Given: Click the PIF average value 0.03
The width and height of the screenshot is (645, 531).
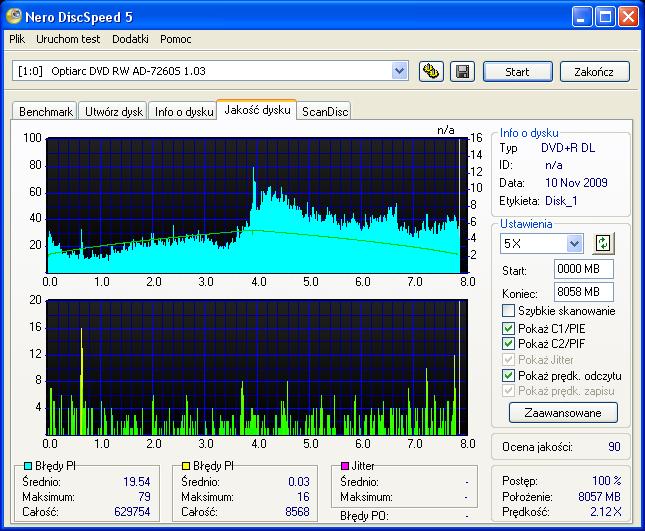Looking at the screenshot, I should click(x=299, y=481).
